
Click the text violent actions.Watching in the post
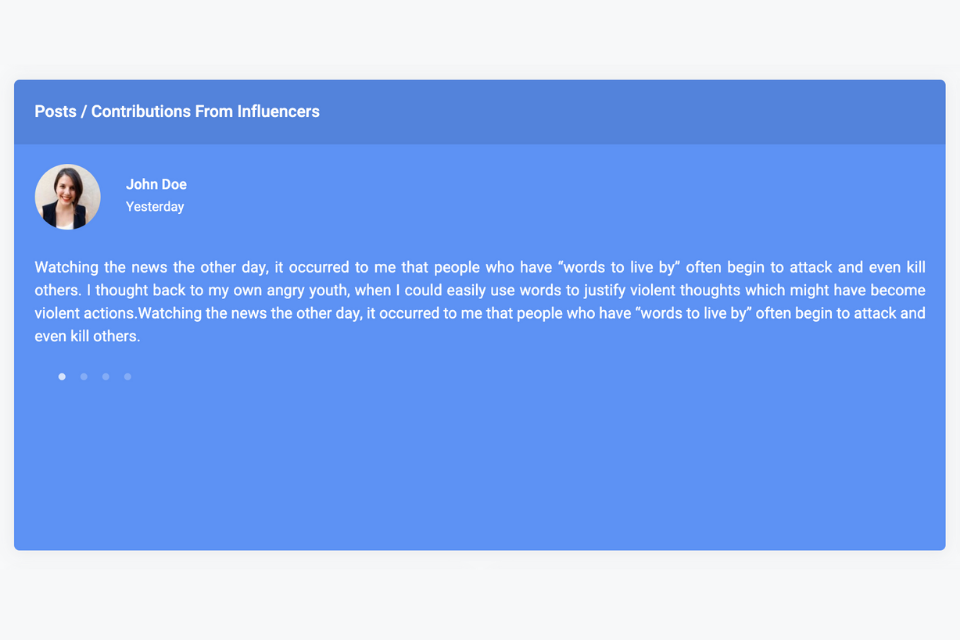pyautogui.click(x=118, y=314)
